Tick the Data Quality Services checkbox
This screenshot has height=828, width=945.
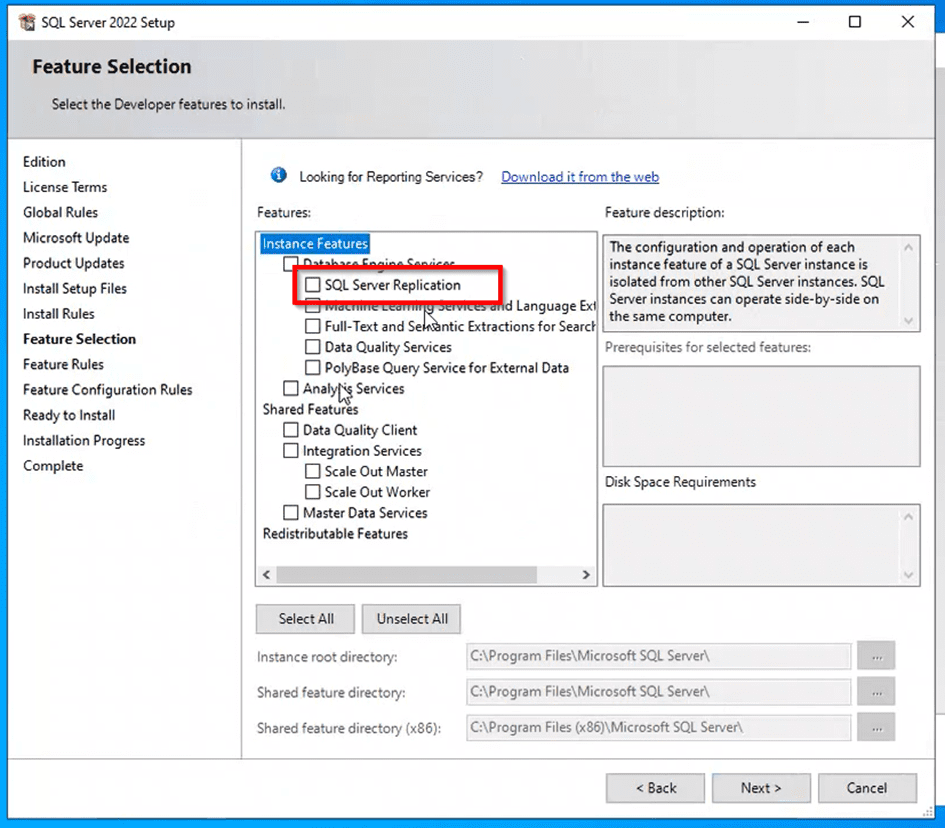tap(312, 347)
